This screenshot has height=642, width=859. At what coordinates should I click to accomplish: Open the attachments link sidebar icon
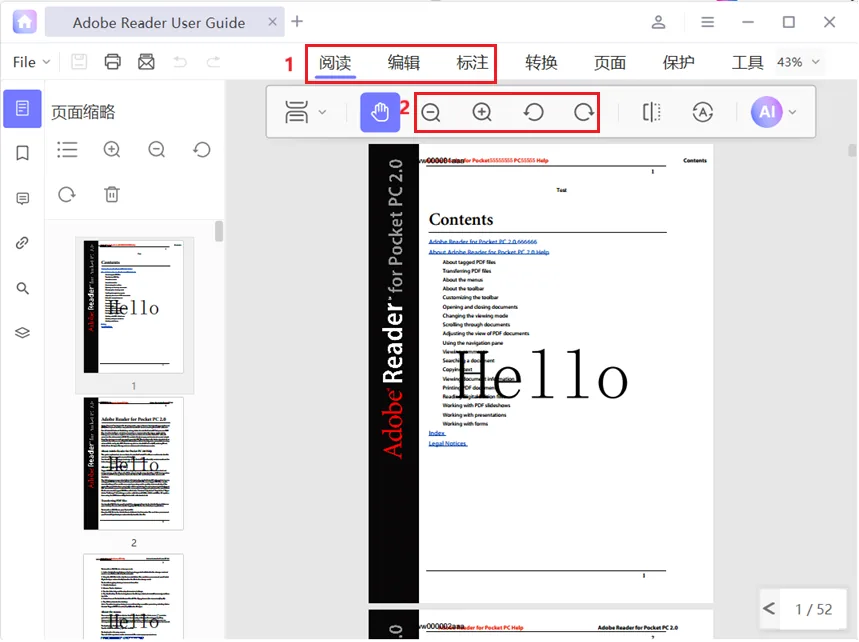point(22,243)
